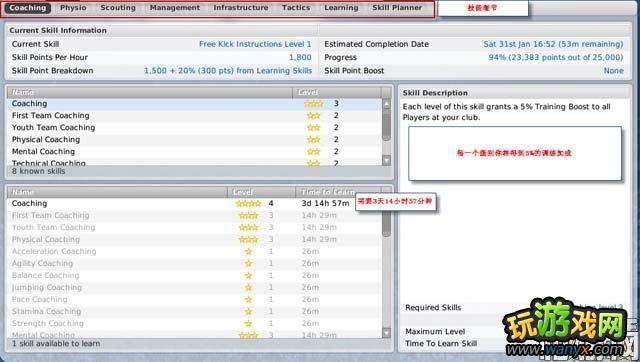The image size is (640, 362).
Task: Open the Scouting tab
Action: [x=118, y=8]
